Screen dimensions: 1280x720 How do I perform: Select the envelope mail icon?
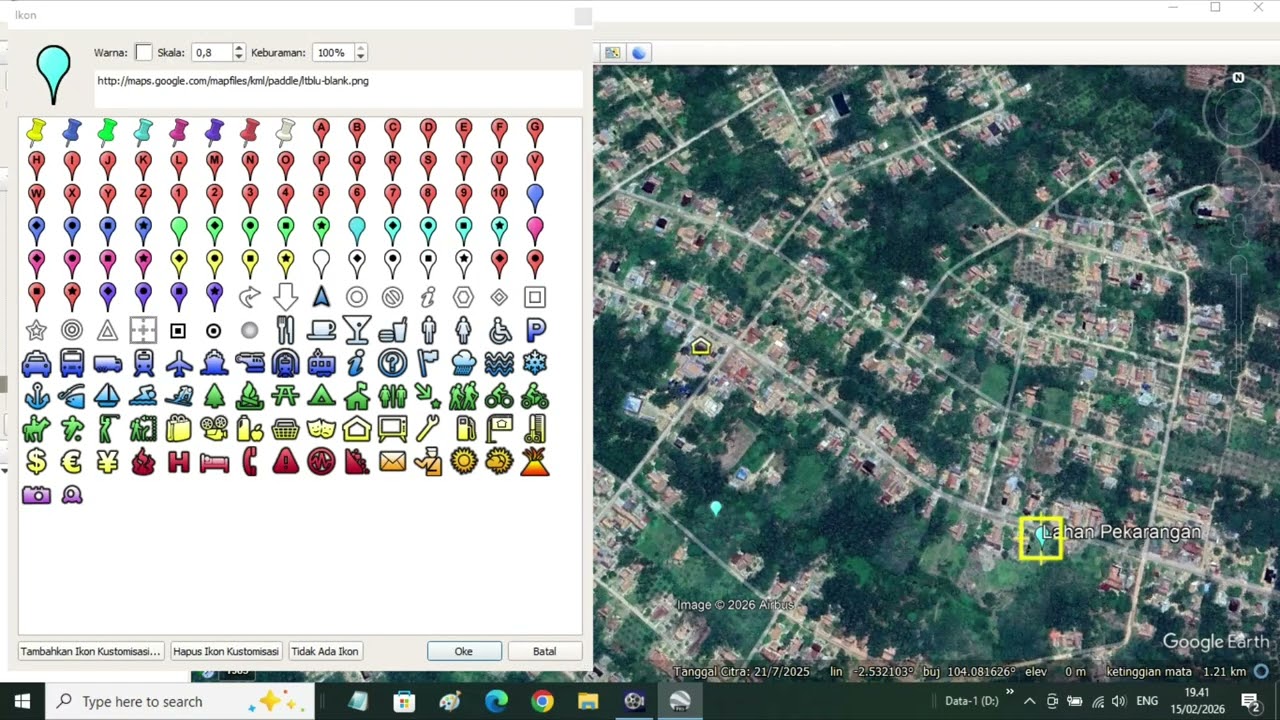[392, 462]
